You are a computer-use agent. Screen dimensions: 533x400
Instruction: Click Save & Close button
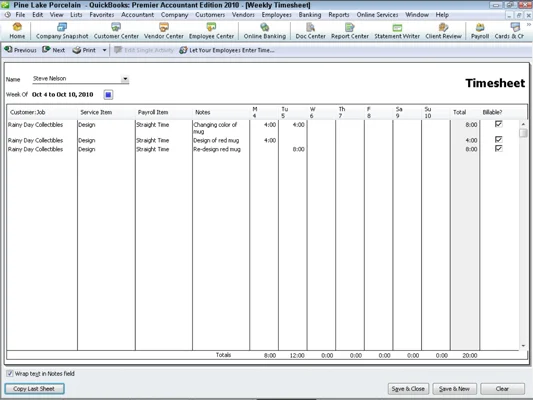(x=408, y=388)
